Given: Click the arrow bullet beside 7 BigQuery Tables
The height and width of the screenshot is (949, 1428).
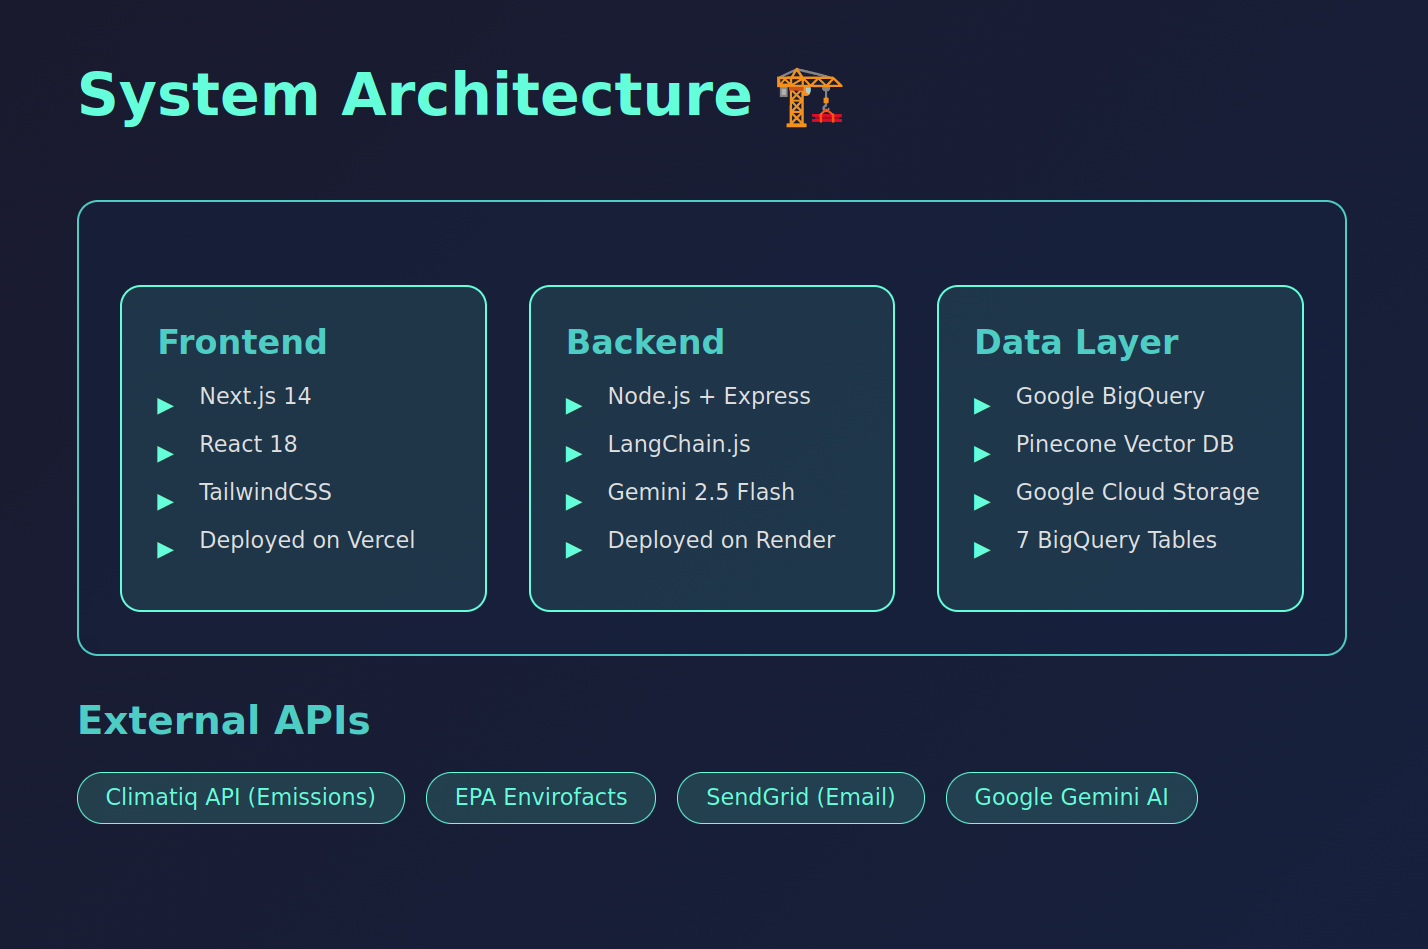Looking at the screenshot, I should (982, 550).
